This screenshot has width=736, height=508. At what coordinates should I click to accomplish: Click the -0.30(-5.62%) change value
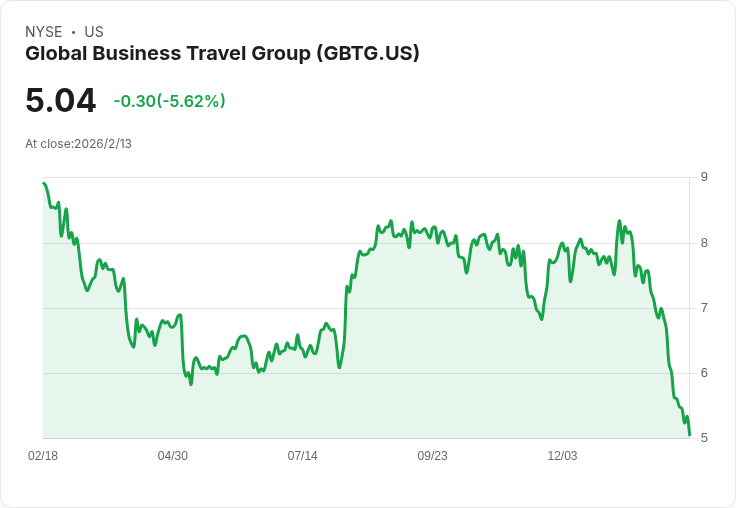[x=169, y=101]
